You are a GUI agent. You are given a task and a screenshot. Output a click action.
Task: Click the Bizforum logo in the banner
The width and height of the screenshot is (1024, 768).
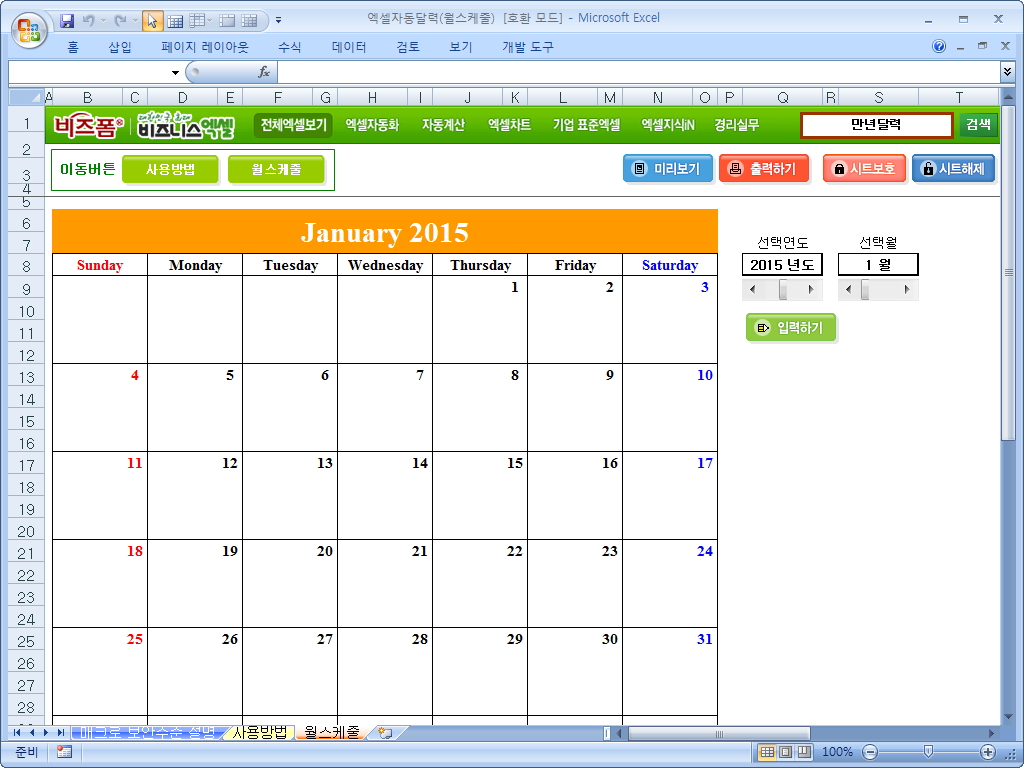coord(88,125)
